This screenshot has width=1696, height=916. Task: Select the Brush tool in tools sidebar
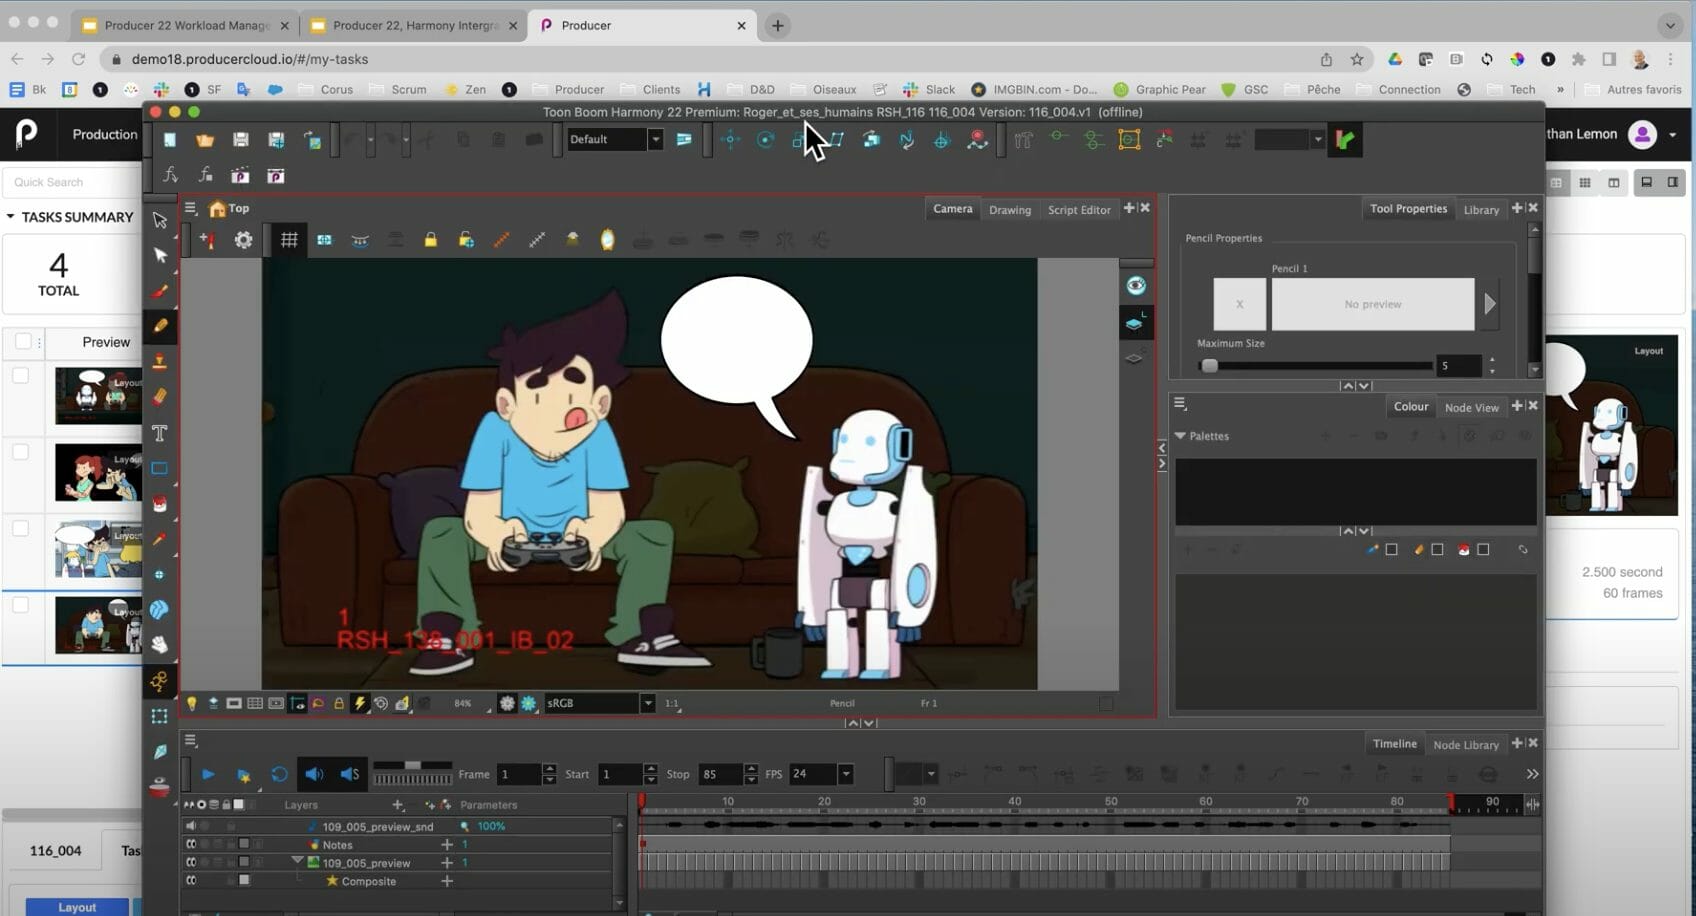pyautogui.click(x=160, y=291)
